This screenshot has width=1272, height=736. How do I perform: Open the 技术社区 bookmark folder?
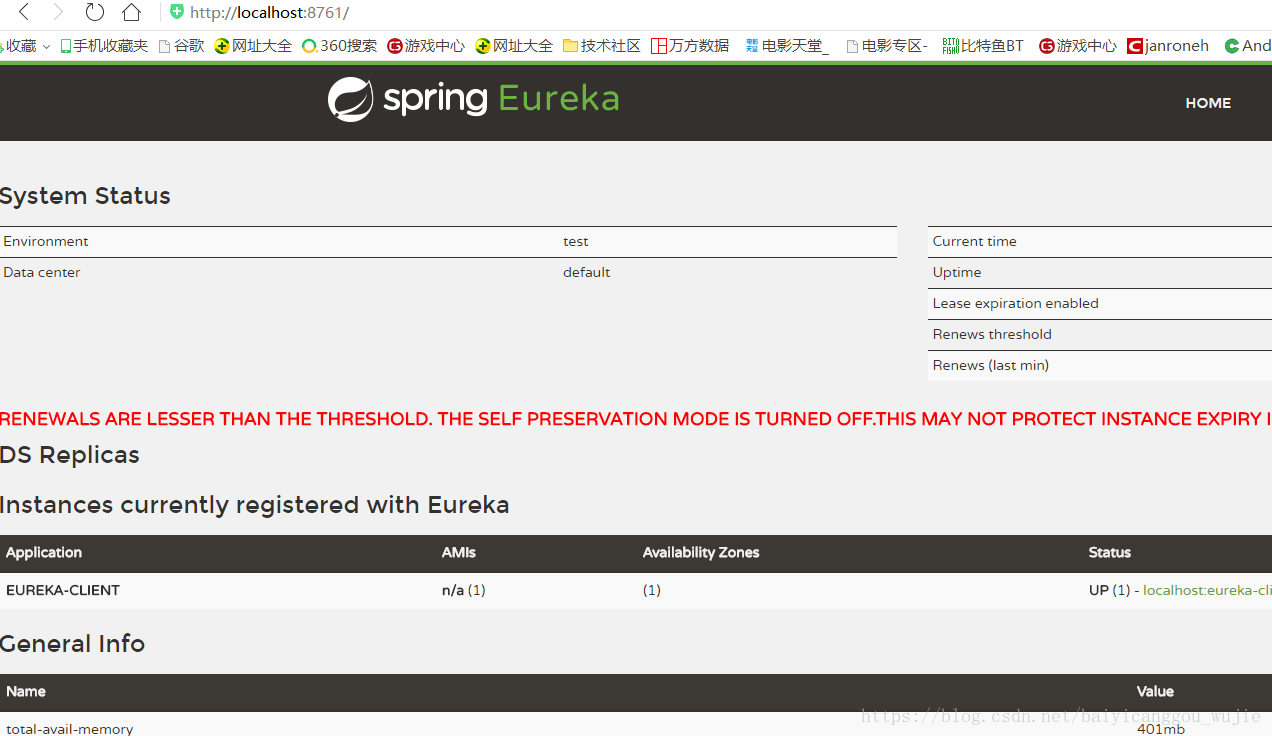pyautogui.click(x=601, y=46)
